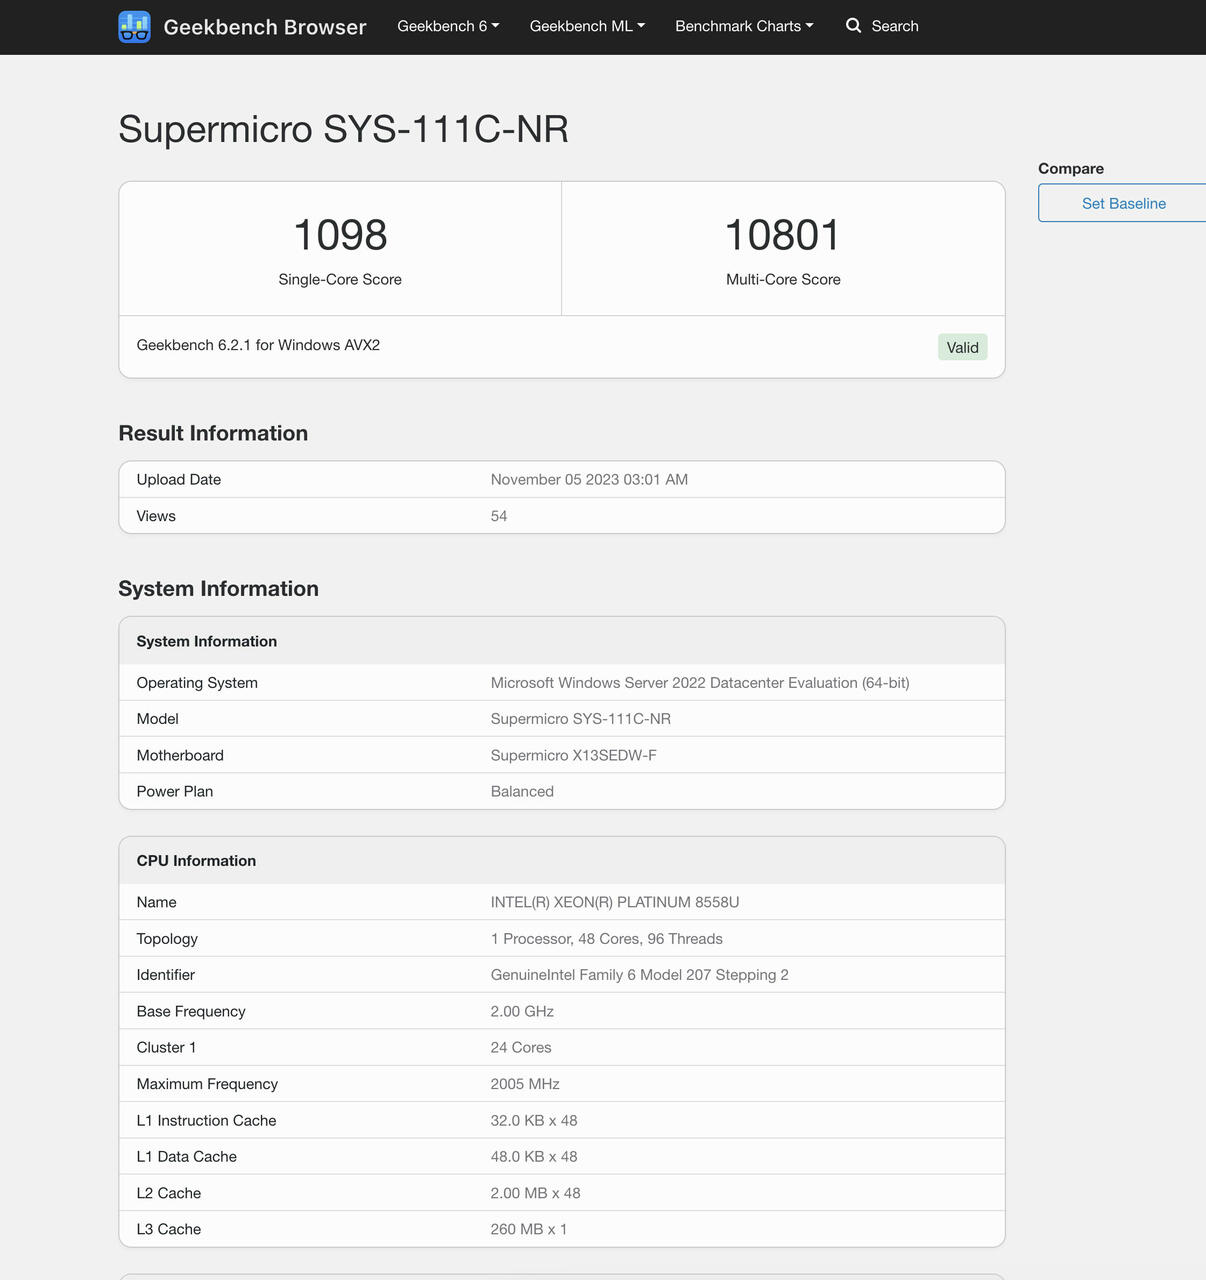Click the Views count 54
Screen dimensions: 1206x1280
(x=499, y=516)
